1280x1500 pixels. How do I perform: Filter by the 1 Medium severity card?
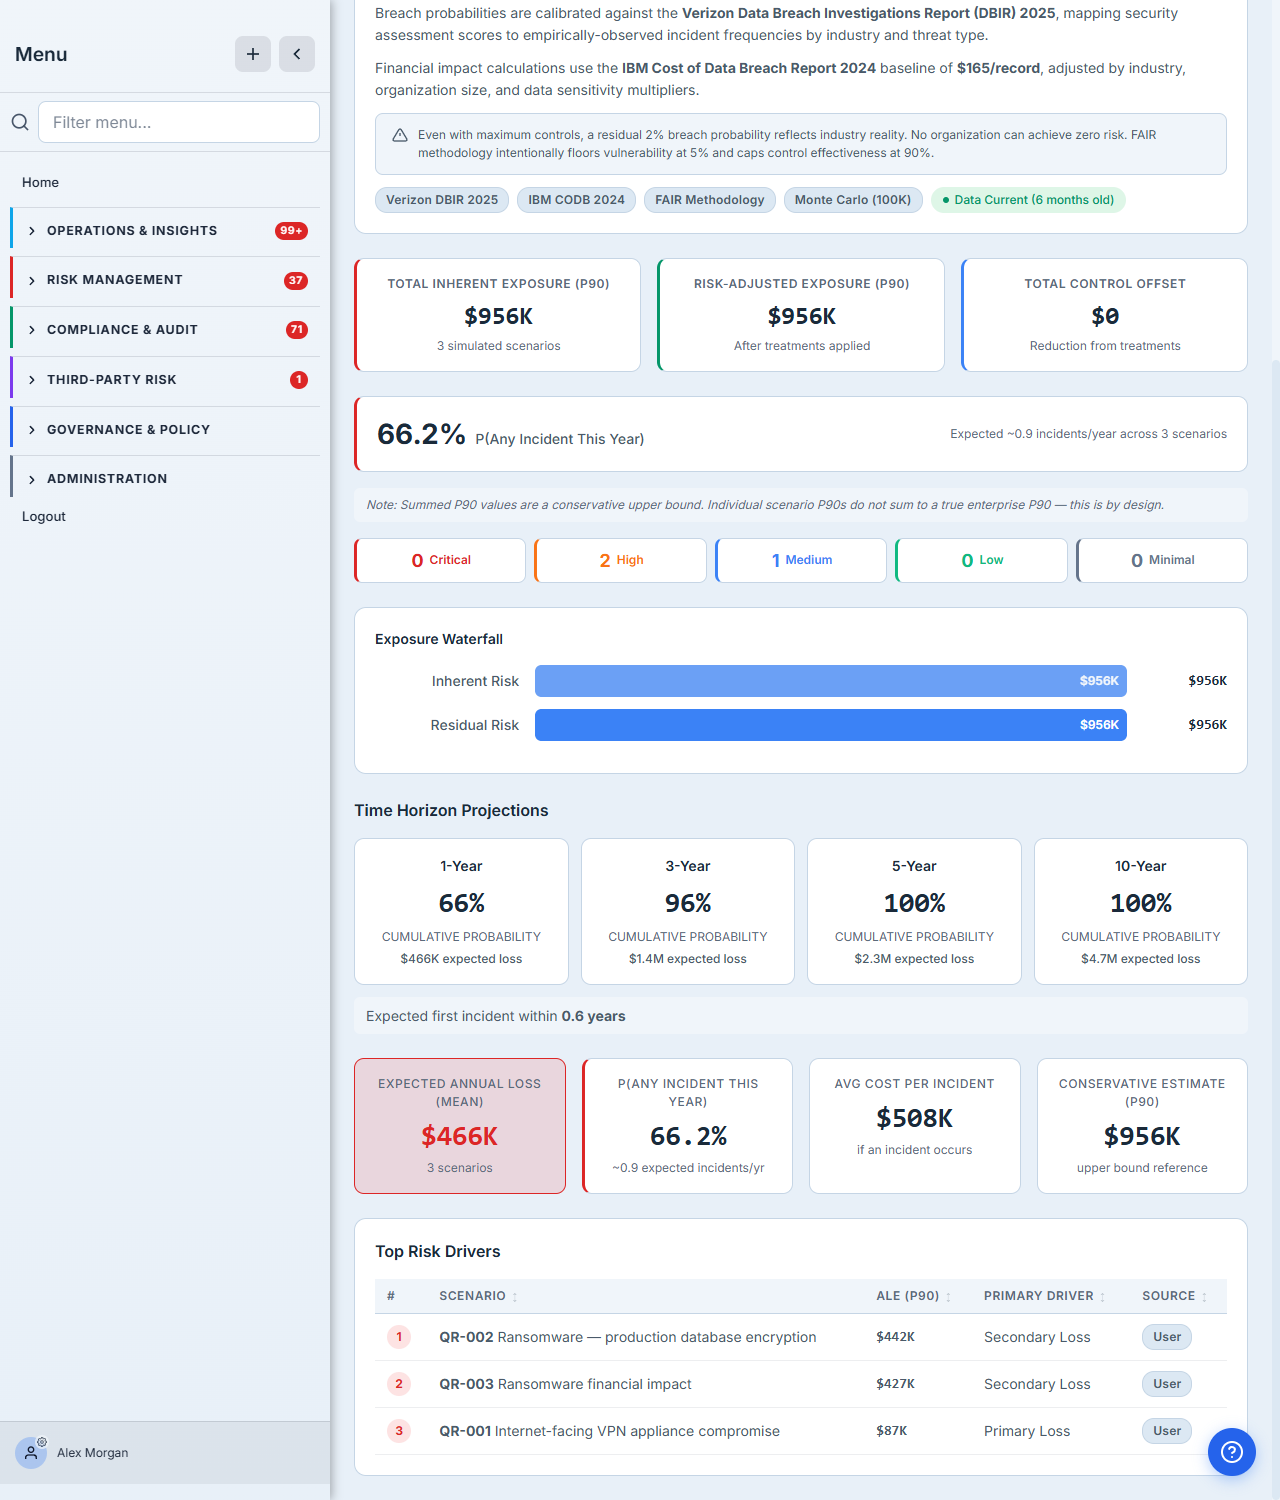(801, 560)
